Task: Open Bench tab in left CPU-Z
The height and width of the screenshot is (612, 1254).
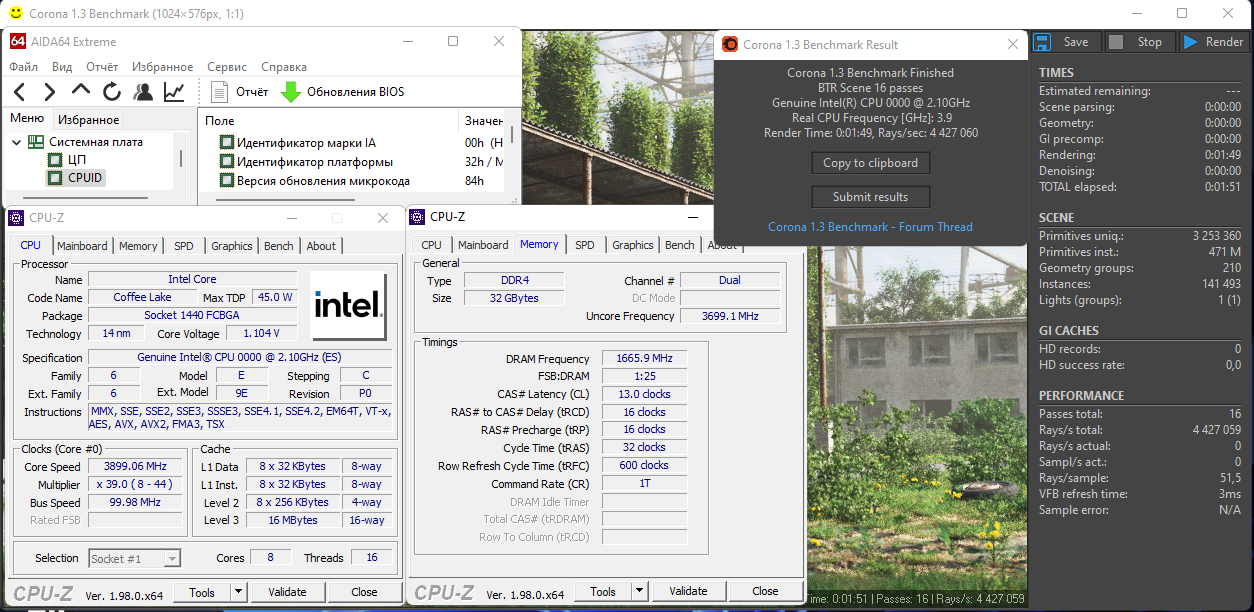Action: pyautogui.click(x=279, y=246)
